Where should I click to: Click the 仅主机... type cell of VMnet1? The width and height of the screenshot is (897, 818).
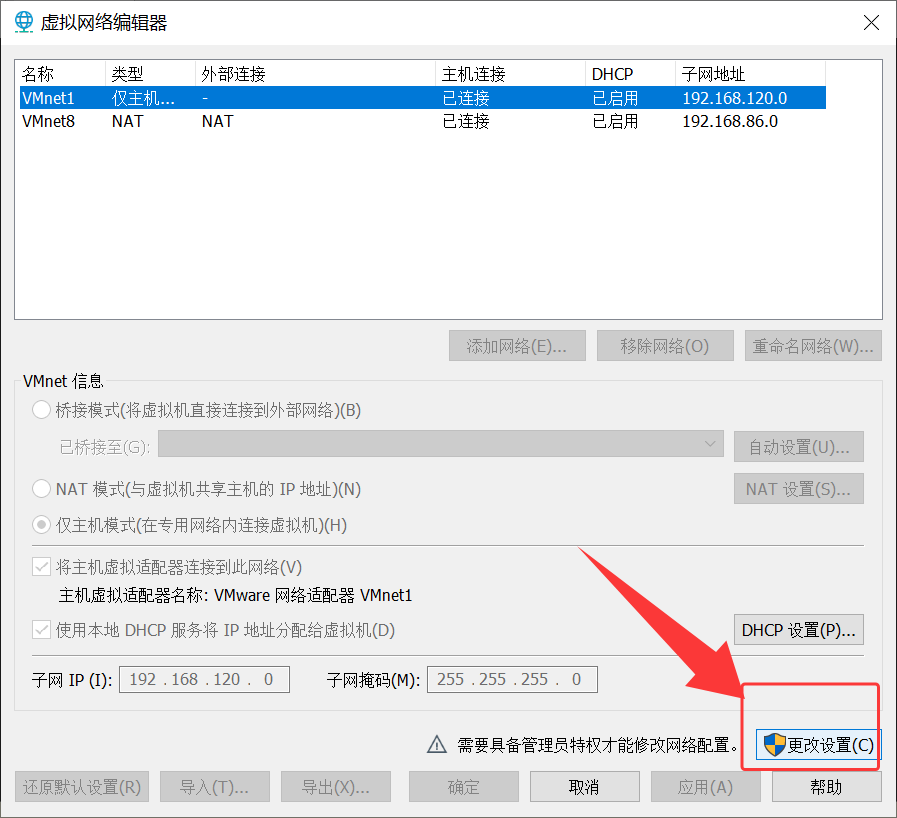[143, 98]
